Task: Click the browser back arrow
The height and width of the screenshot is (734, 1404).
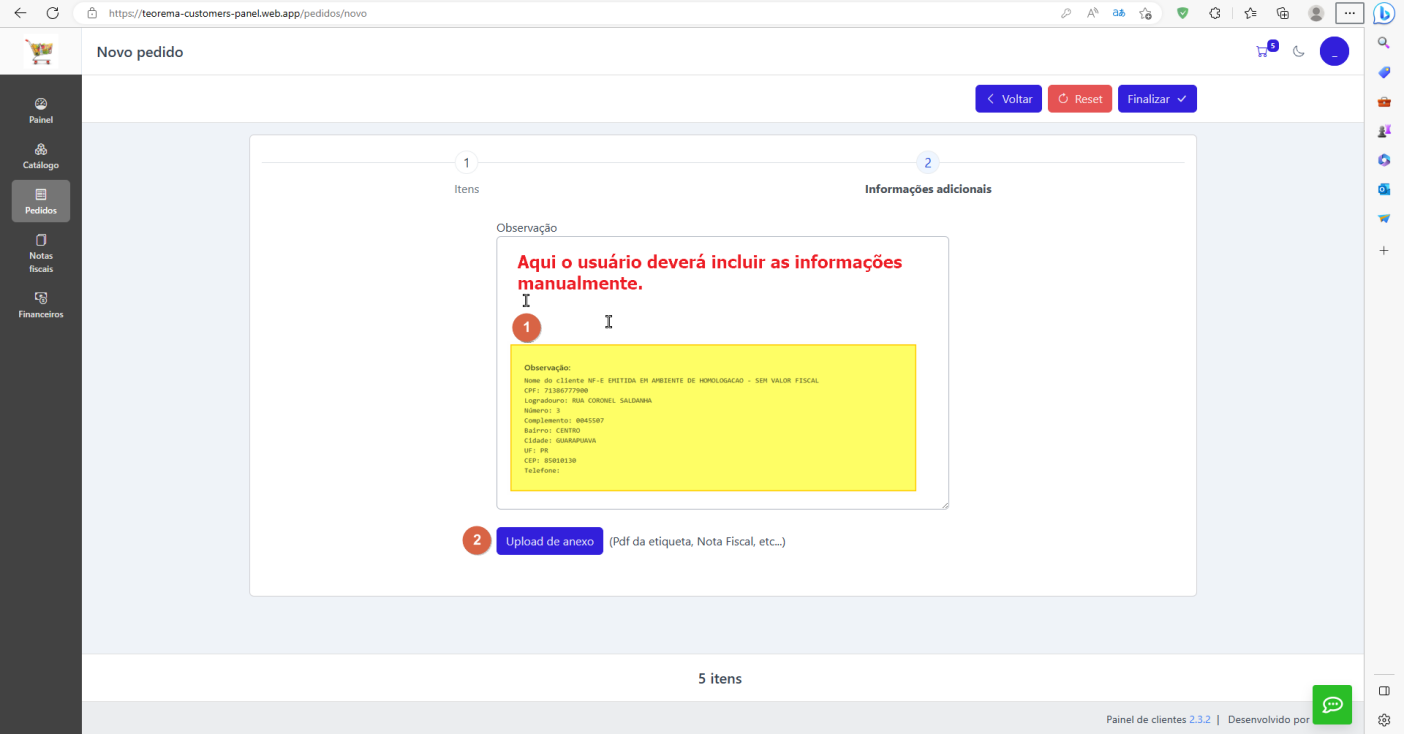Action: 20,13
